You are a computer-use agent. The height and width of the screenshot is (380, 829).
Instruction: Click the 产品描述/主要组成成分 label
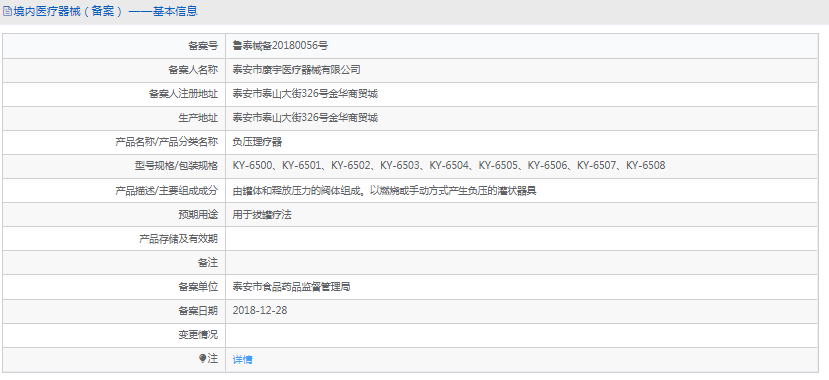pyautogui.click(x=166, y=191)
